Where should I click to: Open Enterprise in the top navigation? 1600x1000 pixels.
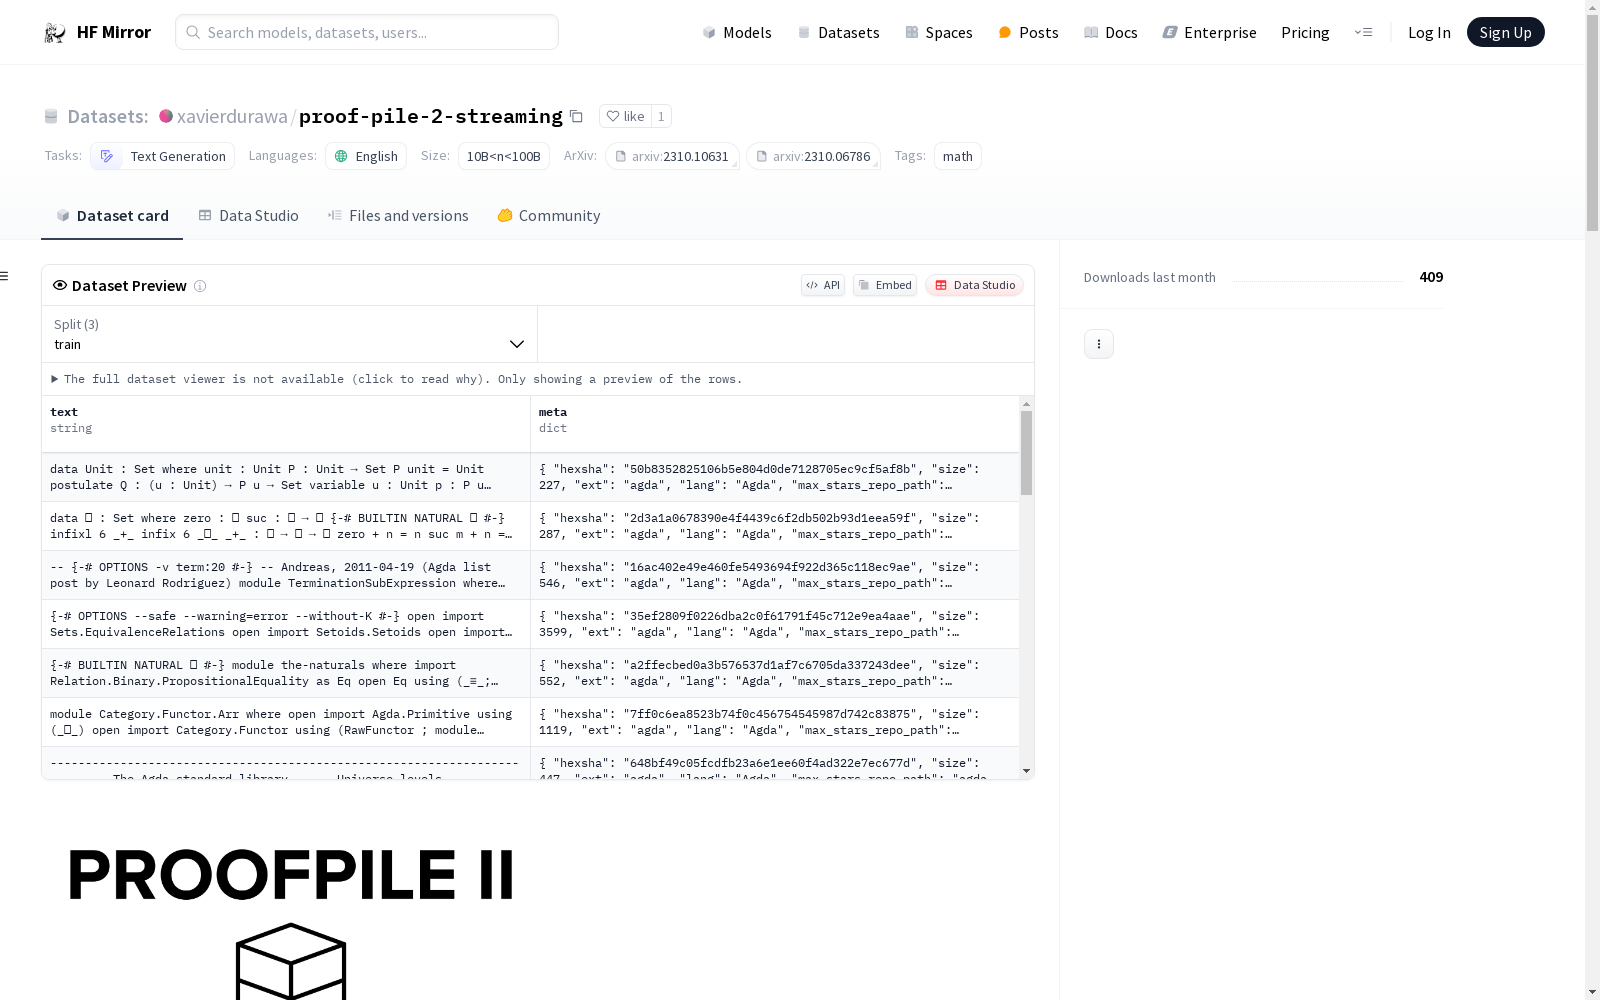tap(1209, 33)
